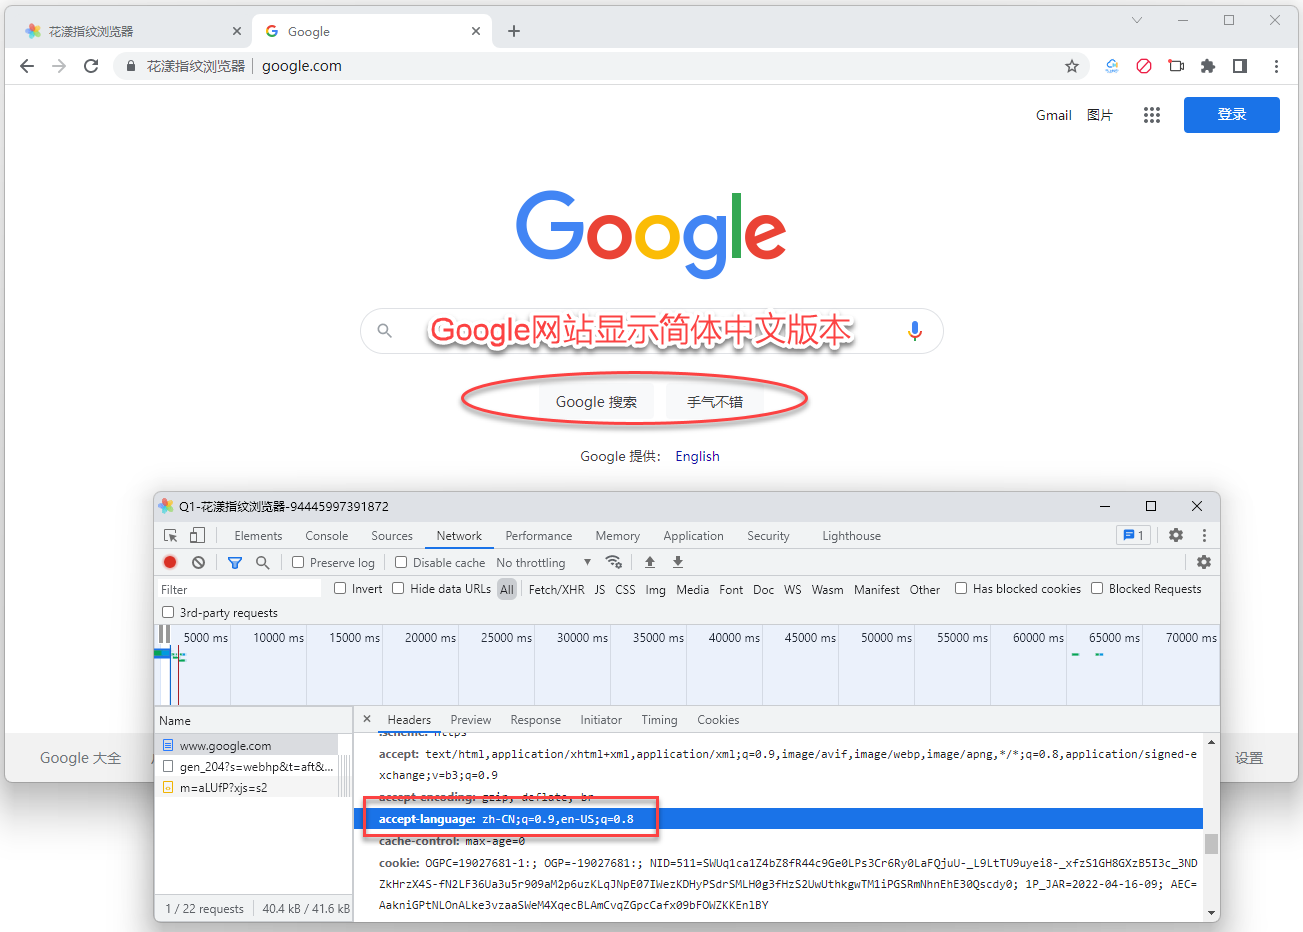
Task: Open DevTools customize three-dot menu
Action: pos(1204,535)
